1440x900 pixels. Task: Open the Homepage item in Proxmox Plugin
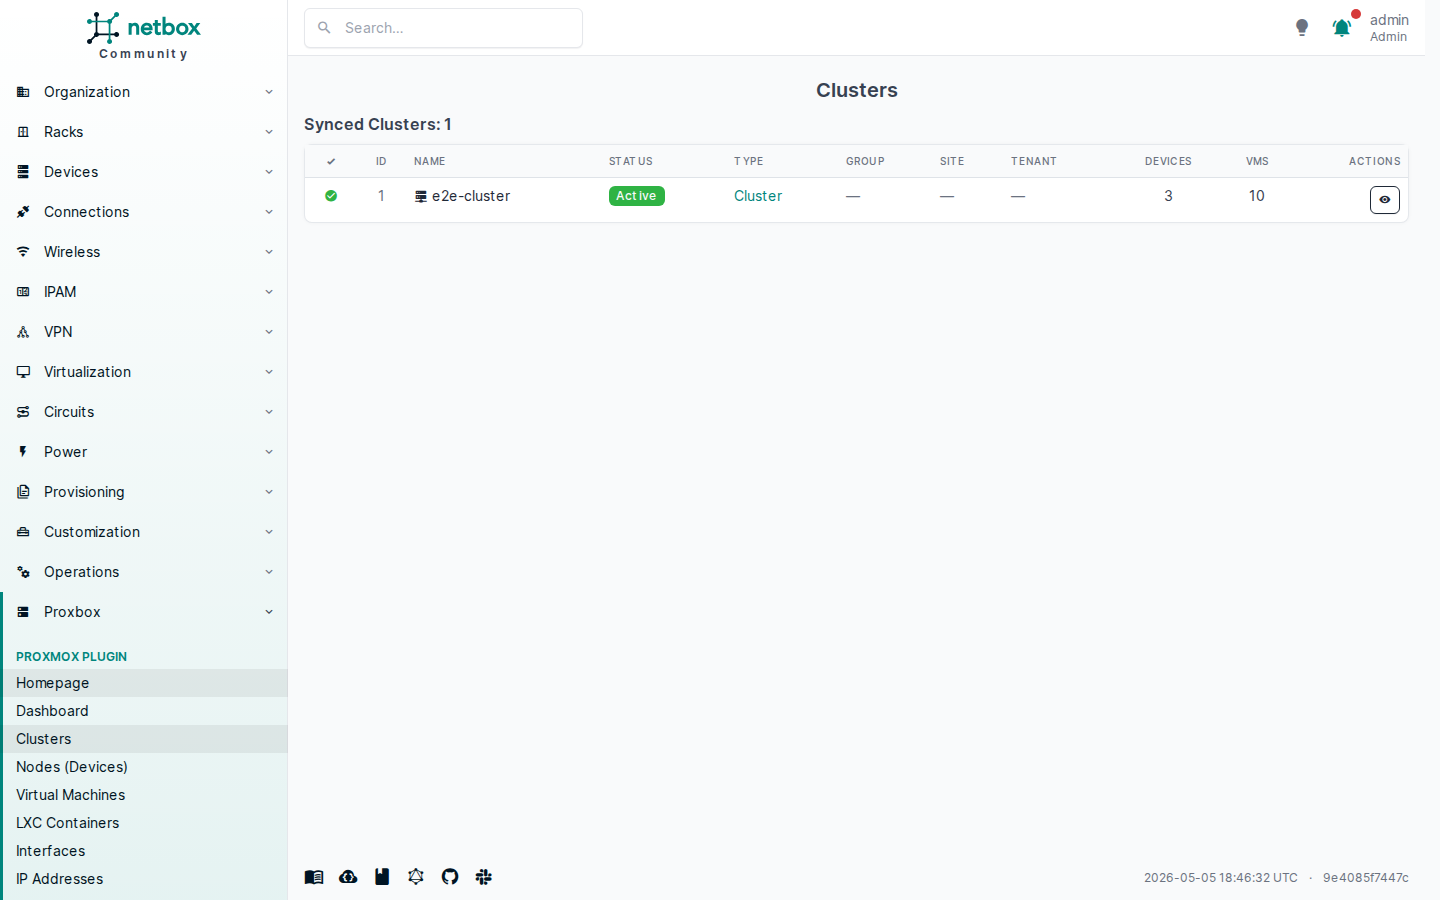click(x=144, y=683)
